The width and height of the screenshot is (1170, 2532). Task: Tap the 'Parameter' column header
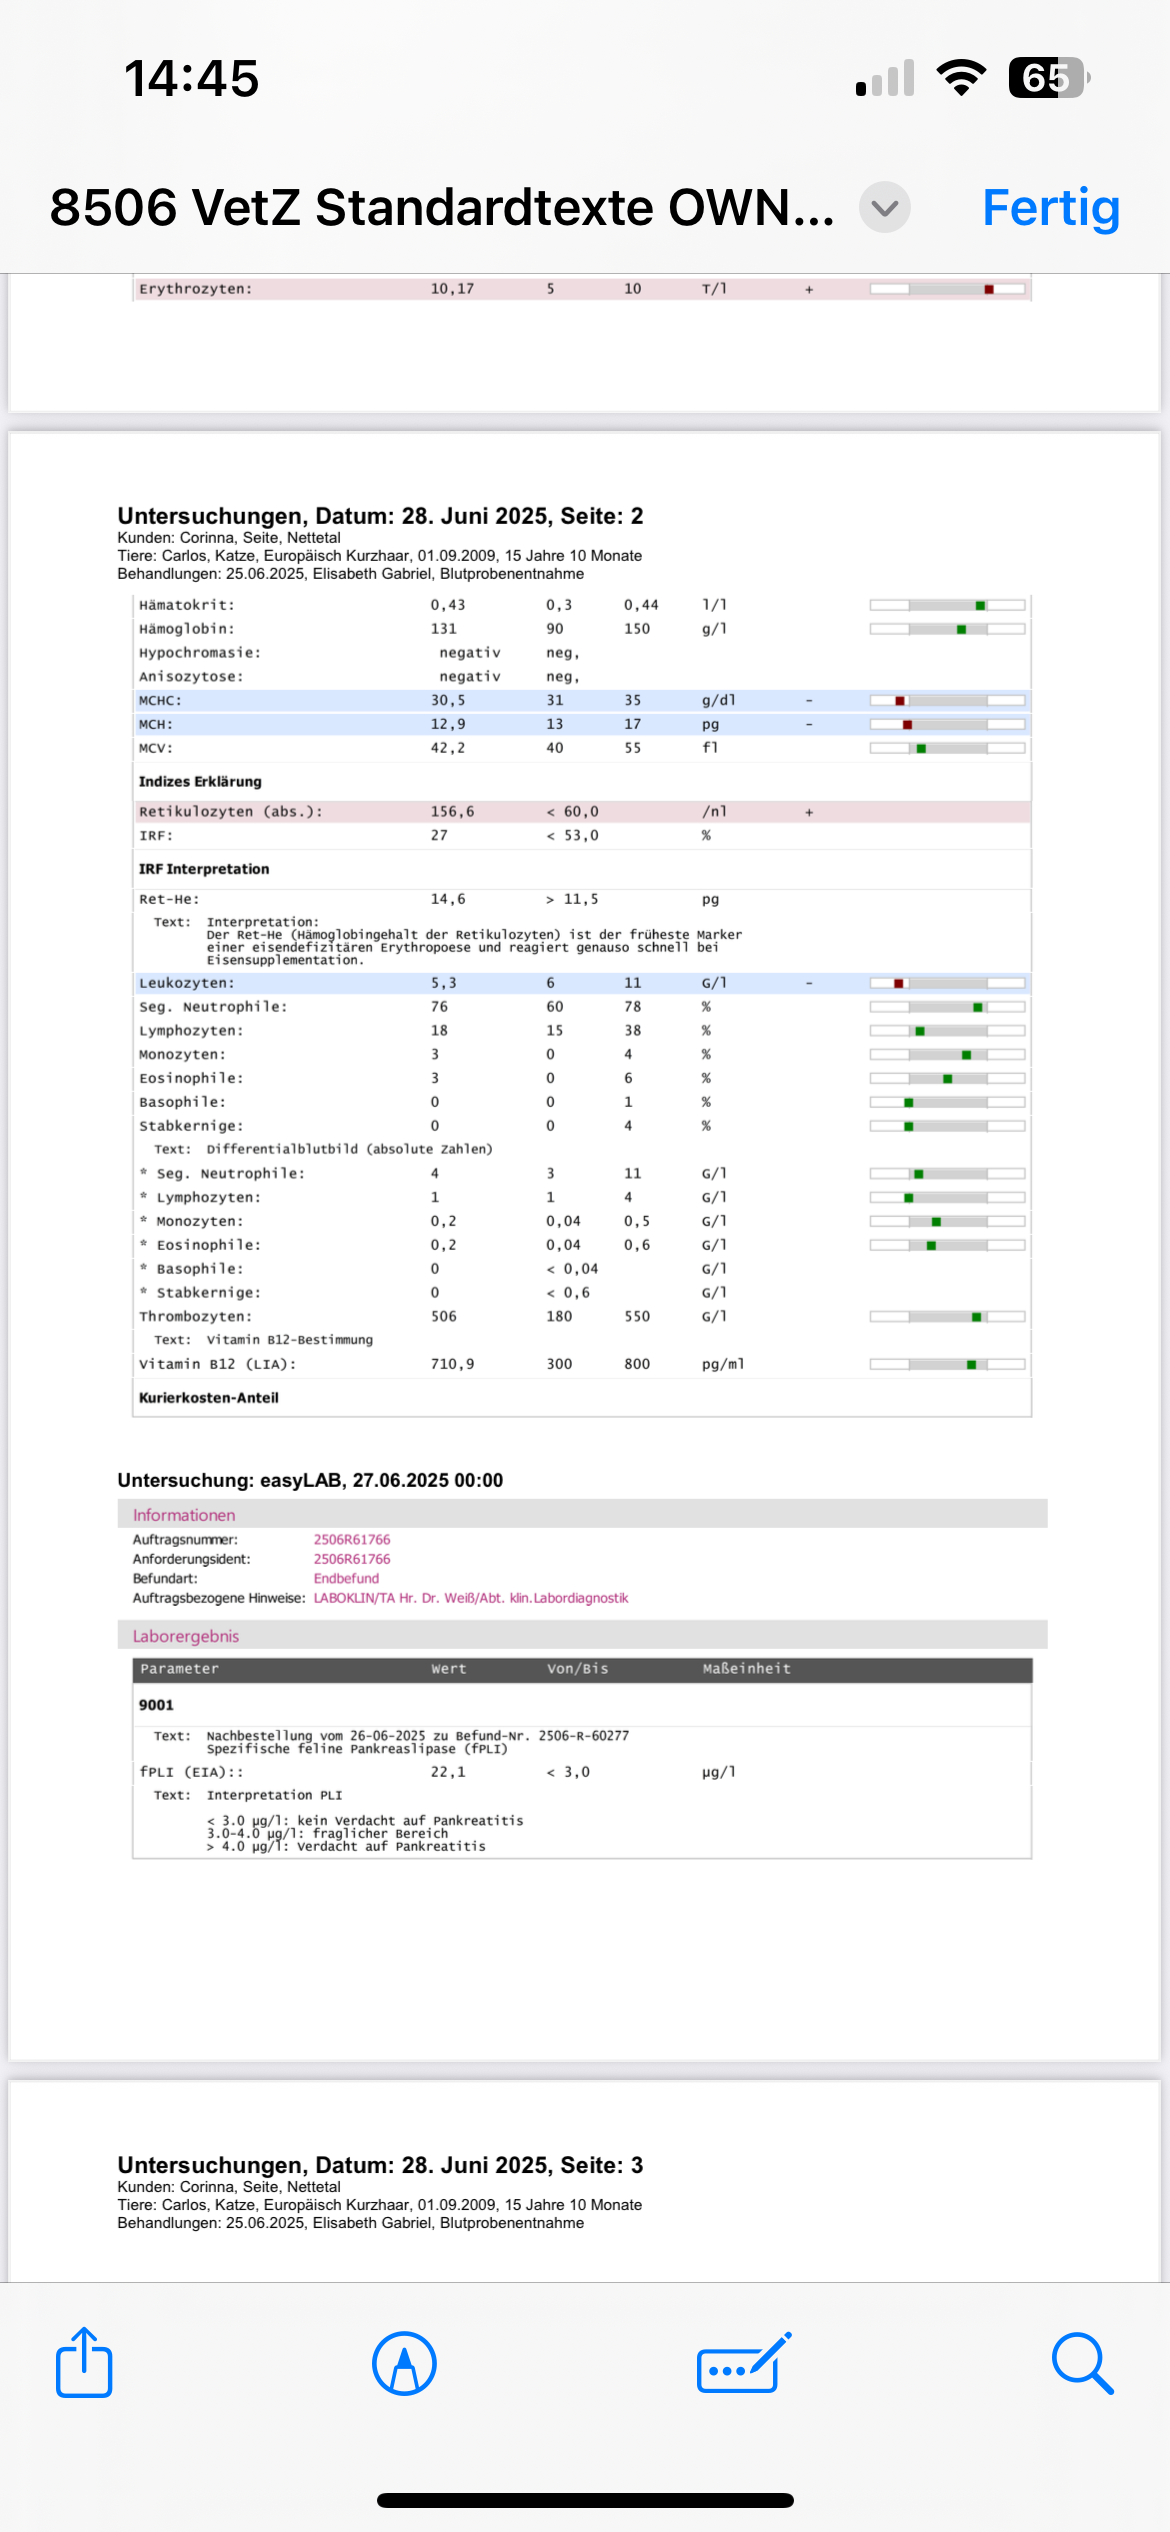[179, 1669]
